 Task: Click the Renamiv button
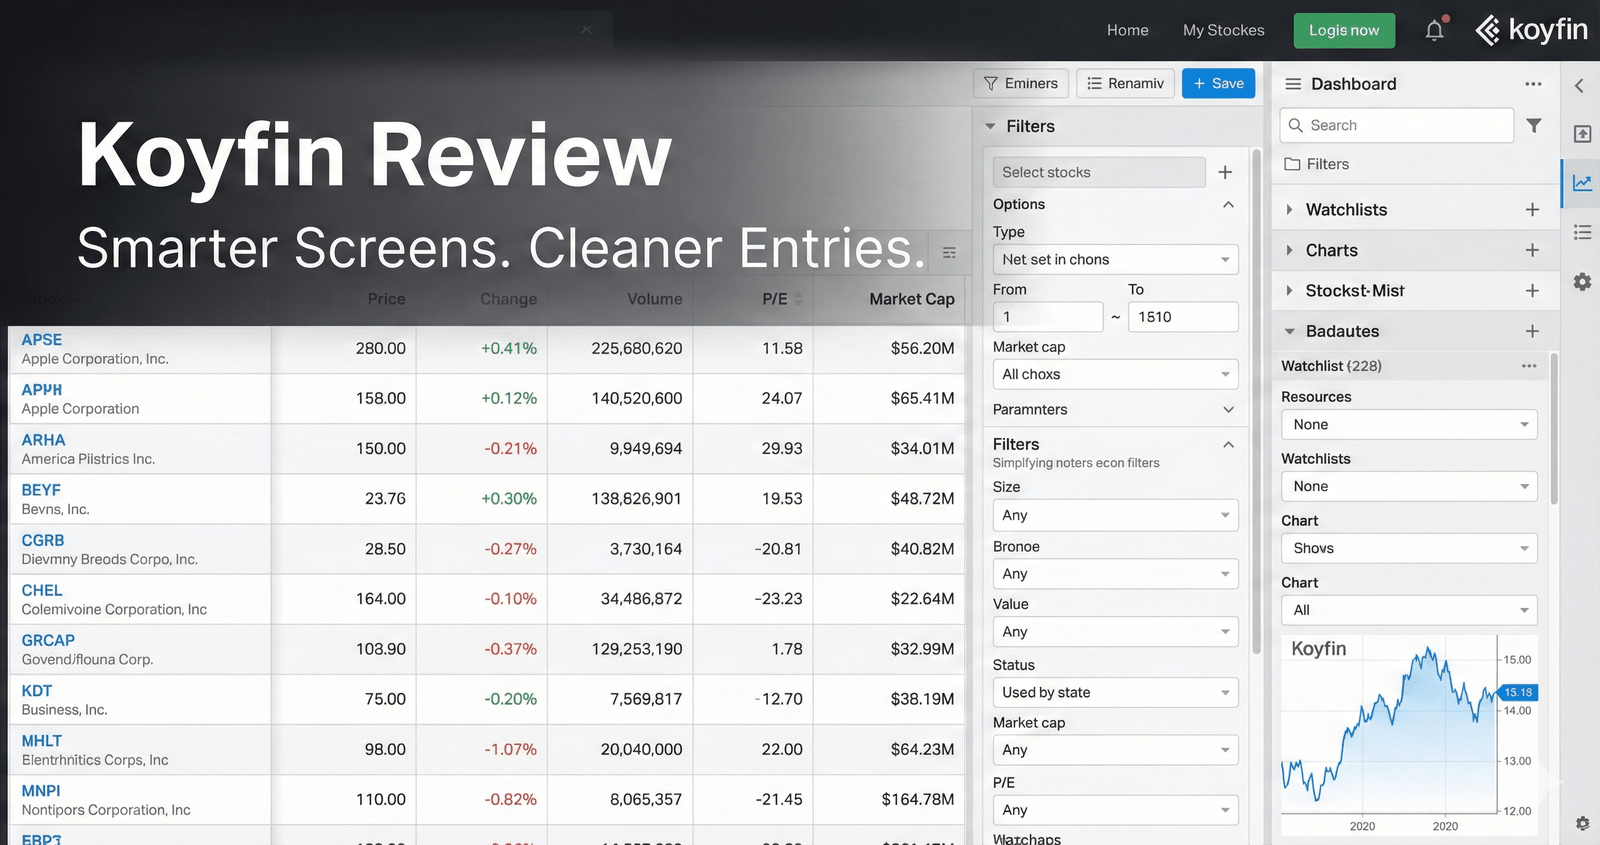coord(1125,83)
